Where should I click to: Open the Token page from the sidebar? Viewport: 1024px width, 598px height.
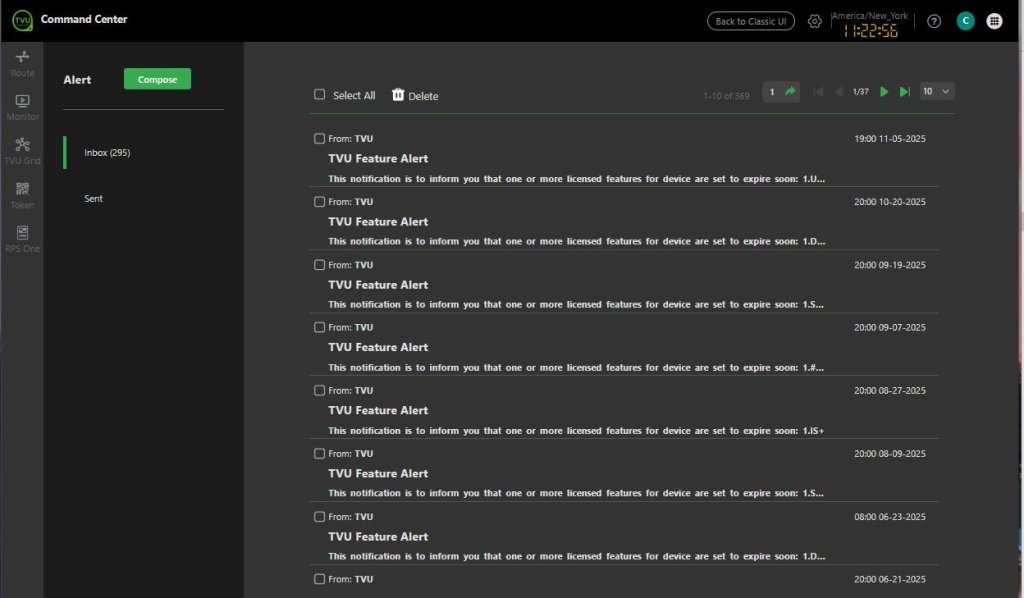(21, 192)
